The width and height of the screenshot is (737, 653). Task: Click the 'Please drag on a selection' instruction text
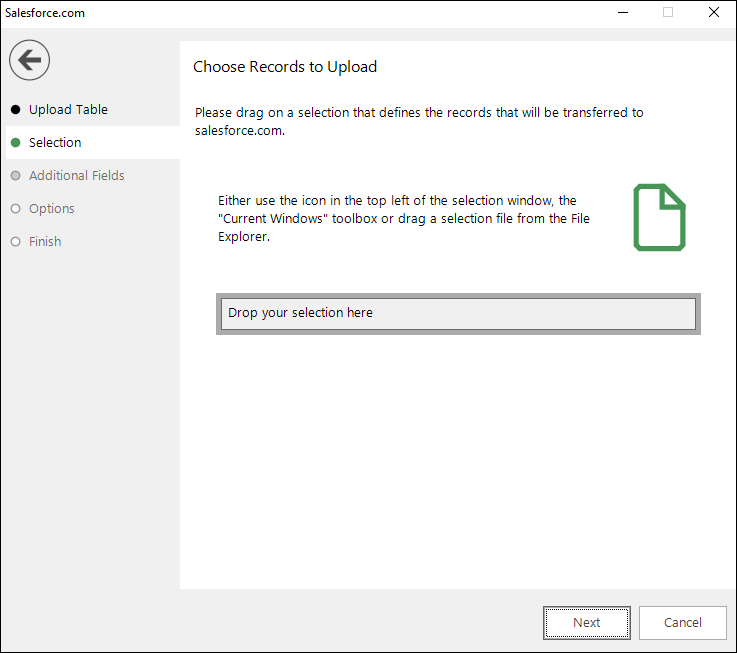pos(419,121)
